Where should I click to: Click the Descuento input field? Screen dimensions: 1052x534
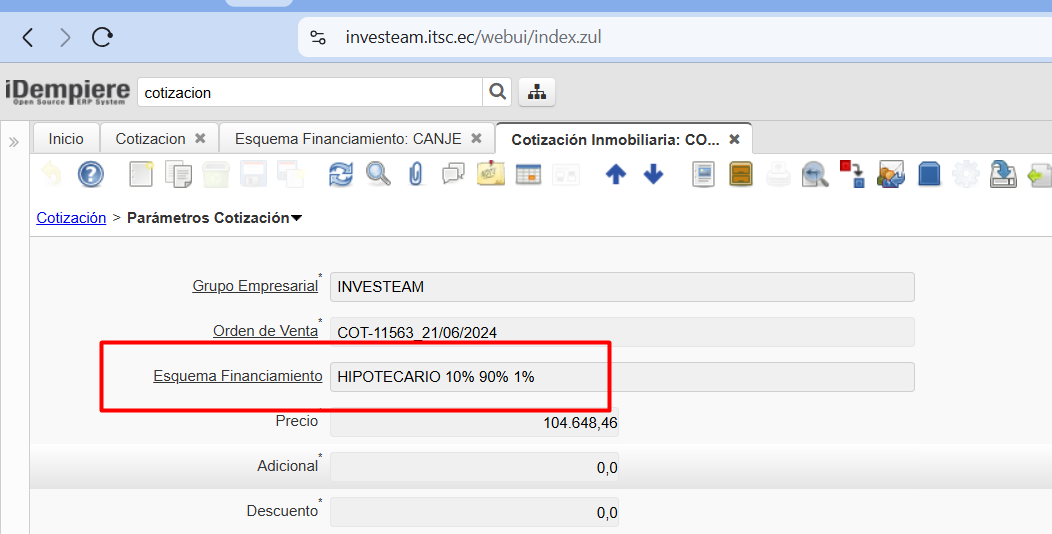tap(474, 512)
